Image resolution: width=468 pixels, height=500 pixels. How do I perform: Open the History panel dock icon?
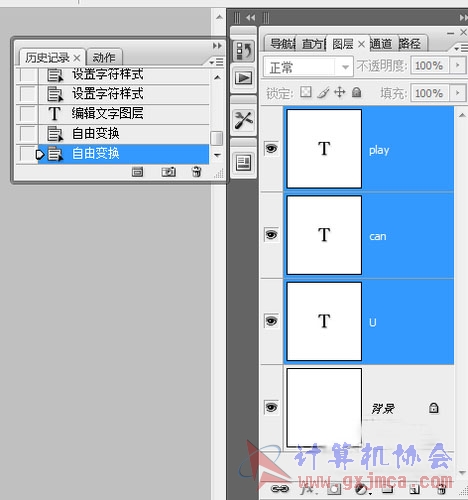coord(244,51)
